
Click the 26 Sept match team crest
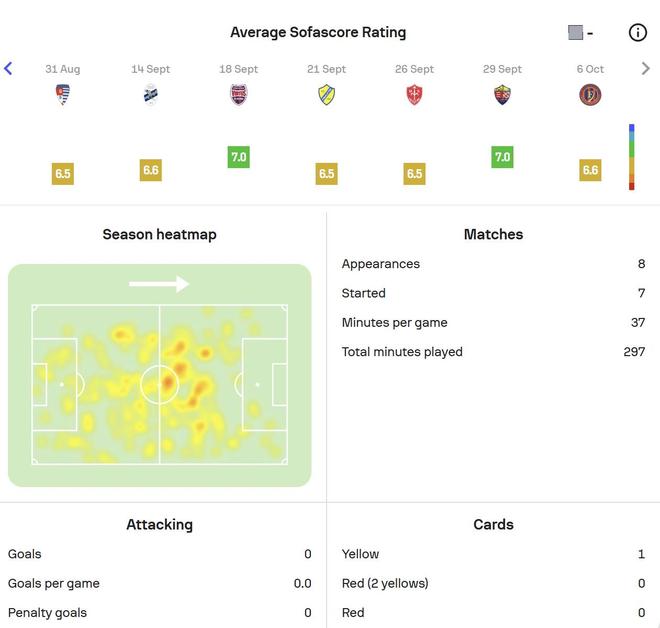pos(415,95)
